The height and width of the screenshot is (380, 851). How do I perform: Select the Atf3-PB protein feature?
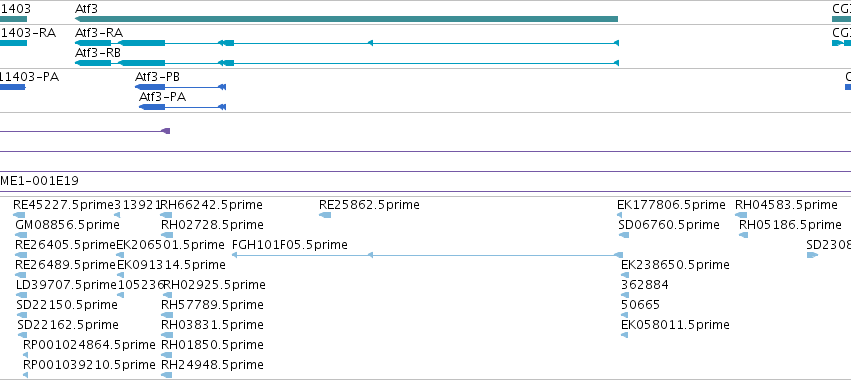click(x=180, y=87)
